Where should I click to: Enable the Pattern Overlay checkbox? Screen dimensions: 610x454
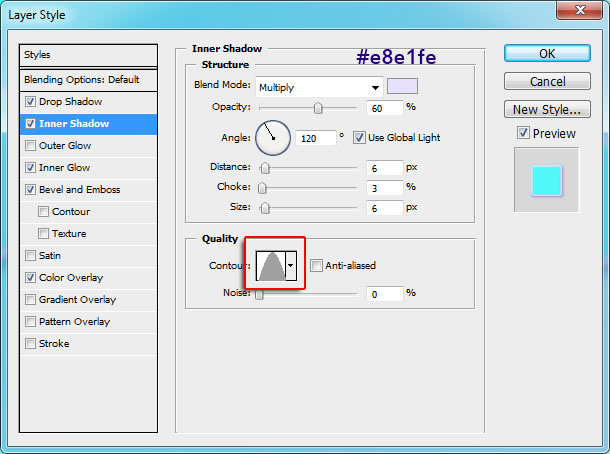pos(30,322)
